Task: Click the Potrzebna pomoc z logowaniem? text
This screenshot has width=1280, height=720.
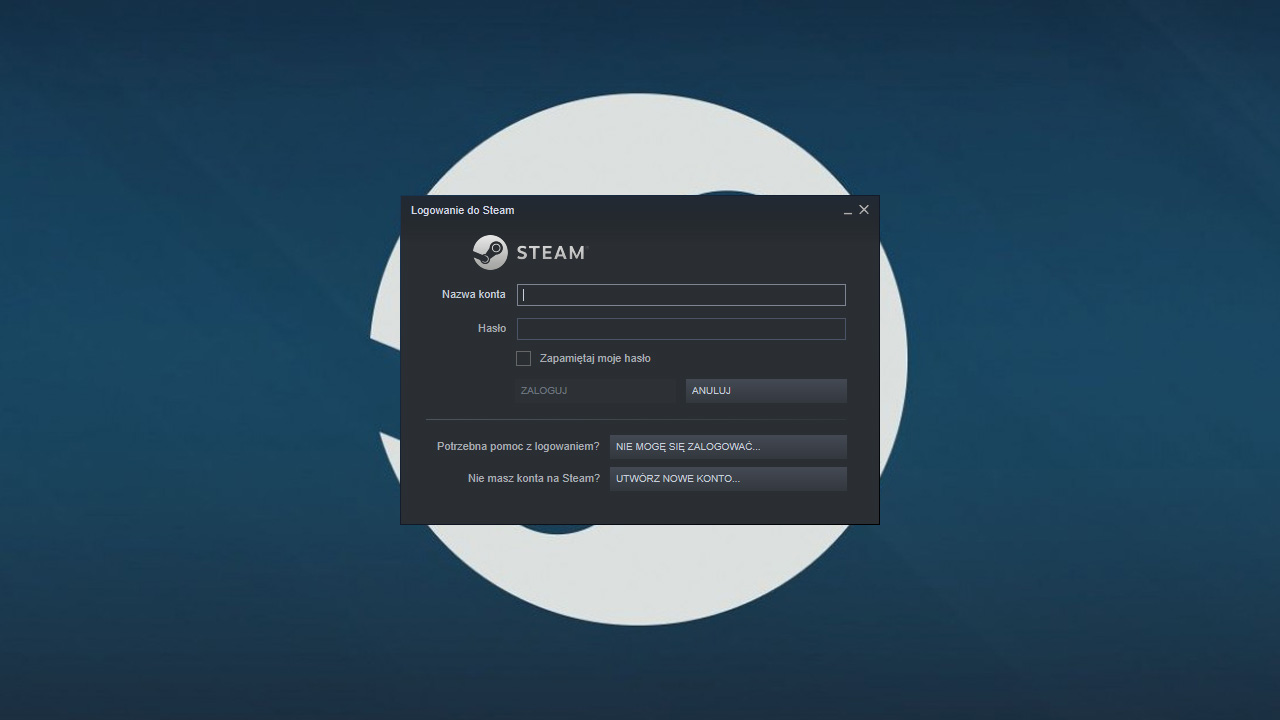Action: tap(518, 446)
